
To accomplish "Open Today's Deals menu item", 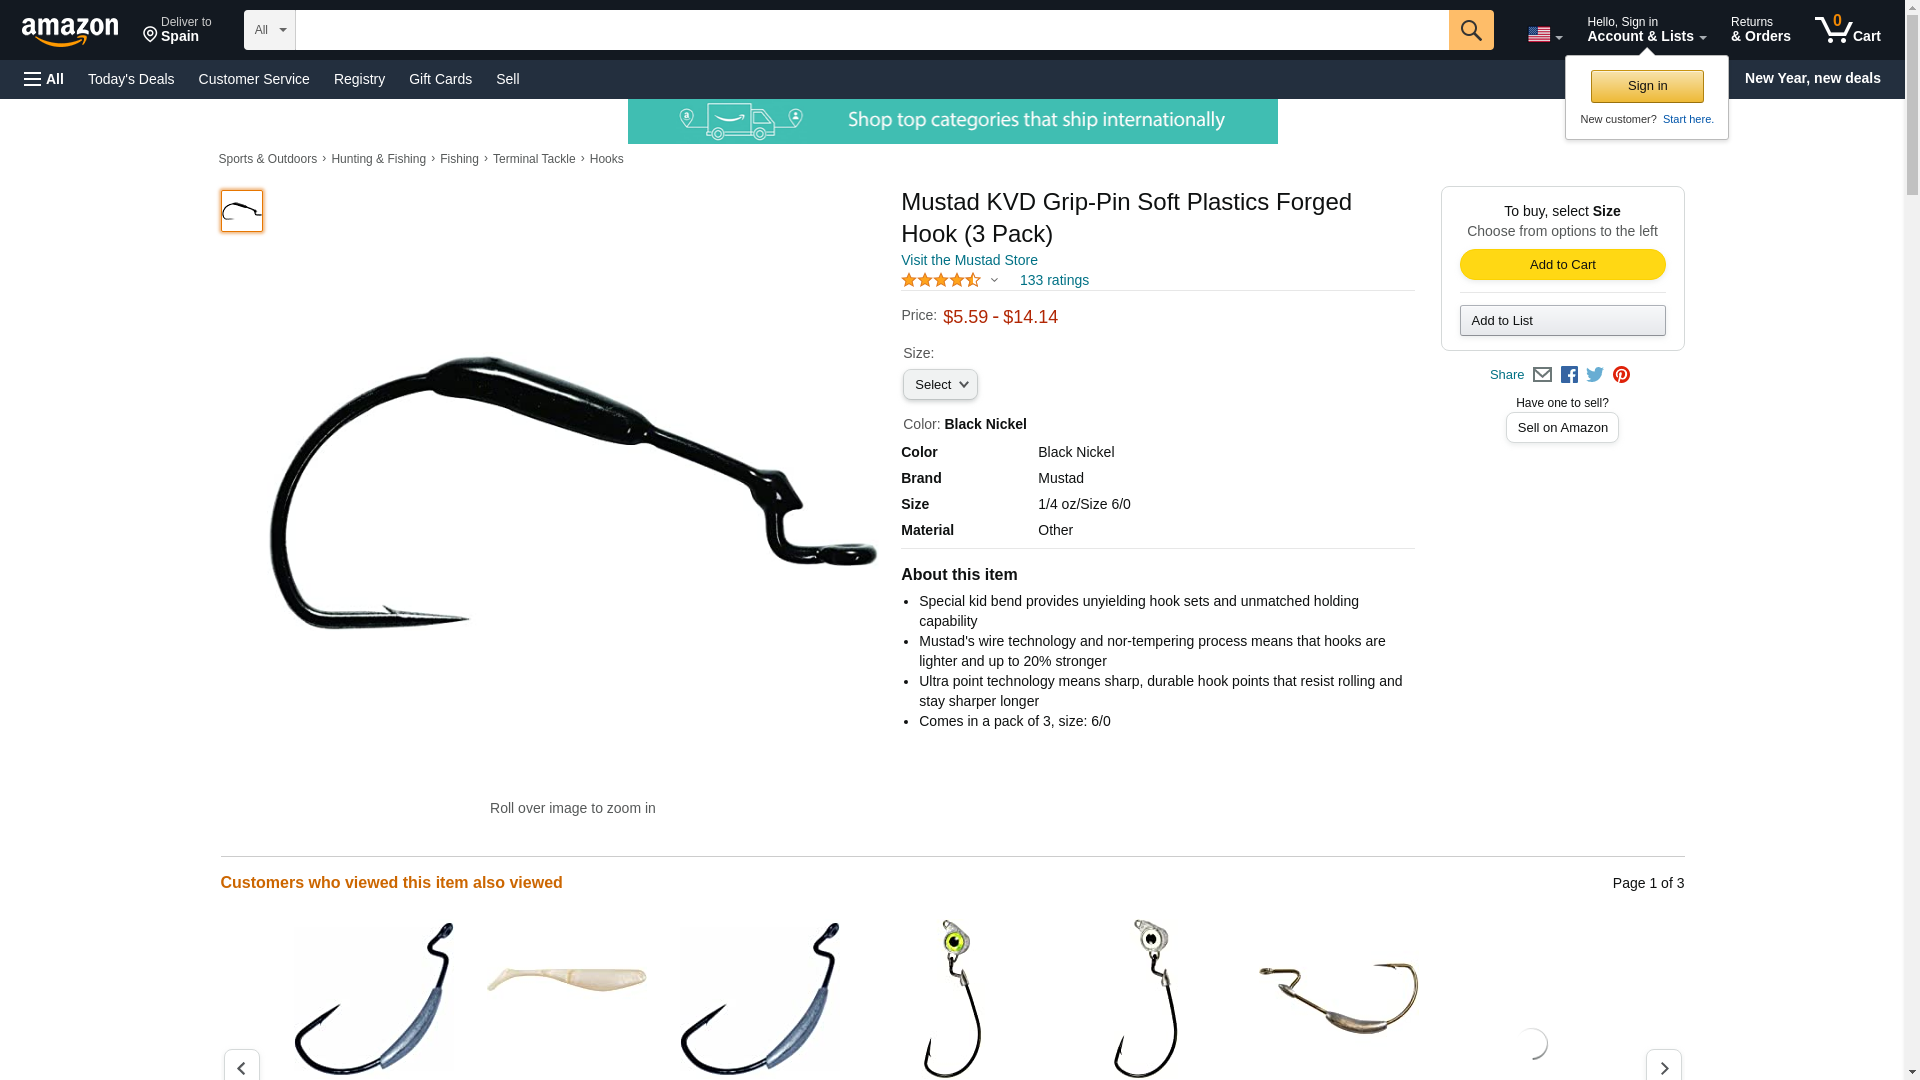I will tap(131, 79).
